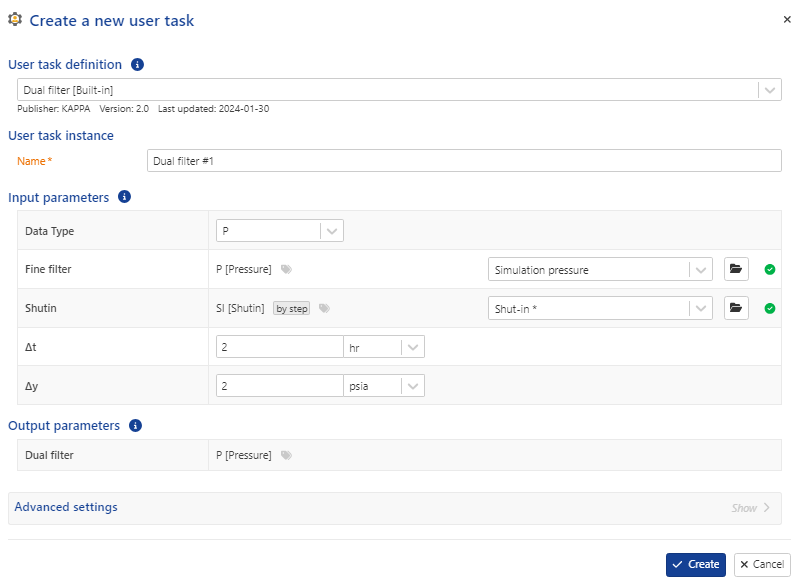Focus the Name field containing Dual filter #1
The height and width of the screenshot is (586, 799).
pyautogui.click(x=464, y=161)
